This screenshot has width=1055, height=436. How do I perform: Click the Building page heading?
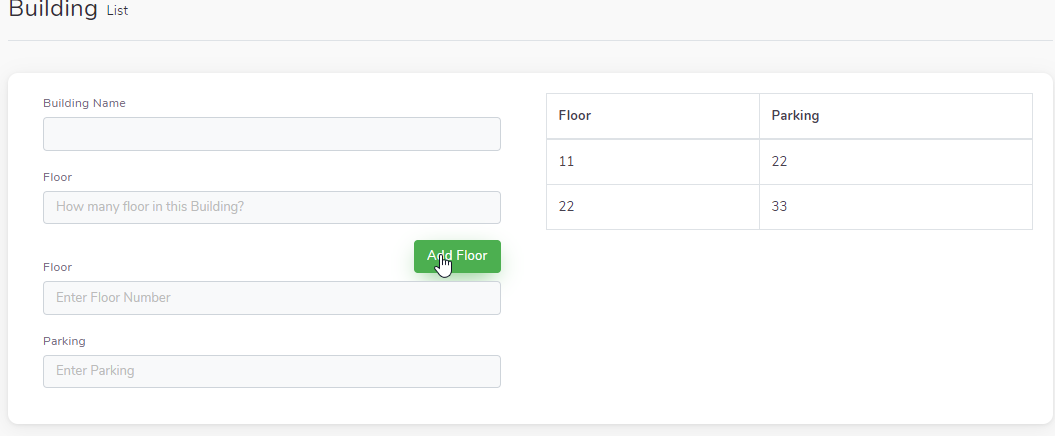[x=53, y=9]
